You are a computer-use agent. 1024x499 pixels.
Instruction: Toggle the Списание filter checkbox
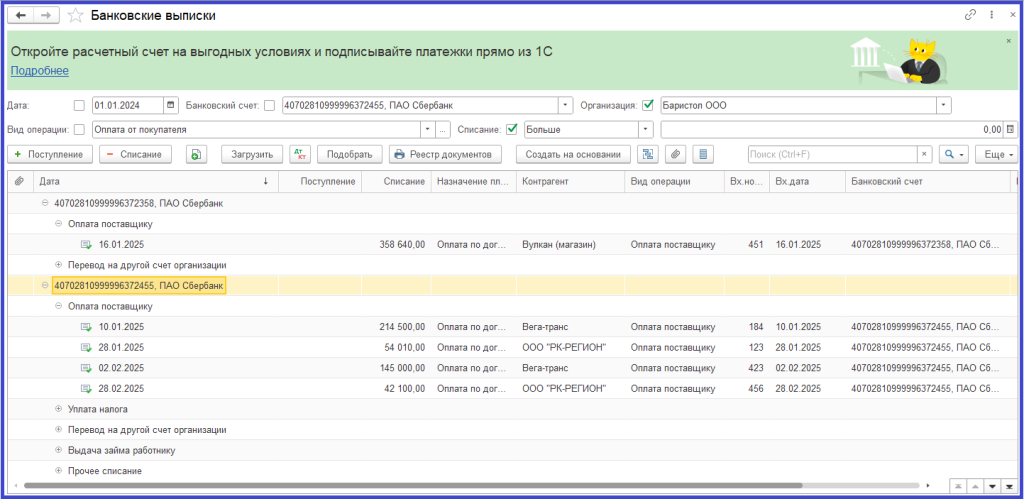click(512, 130)
